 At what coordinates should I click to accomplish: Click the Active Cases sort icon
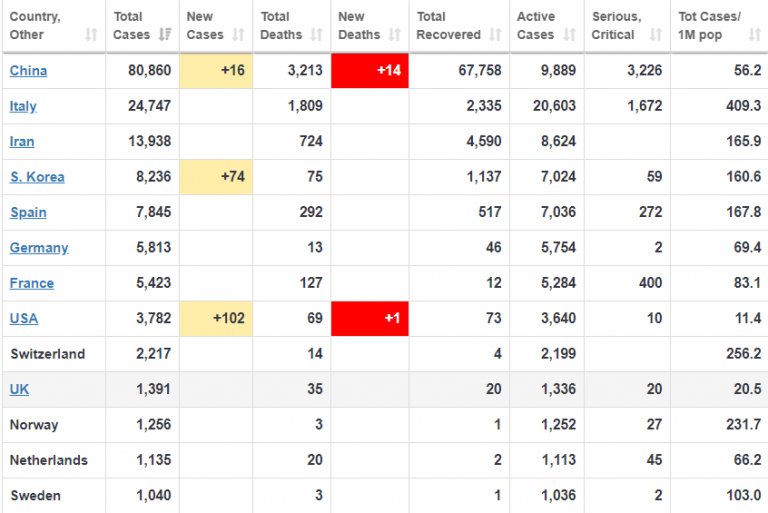pyautogui.click(x=570, y=35)
